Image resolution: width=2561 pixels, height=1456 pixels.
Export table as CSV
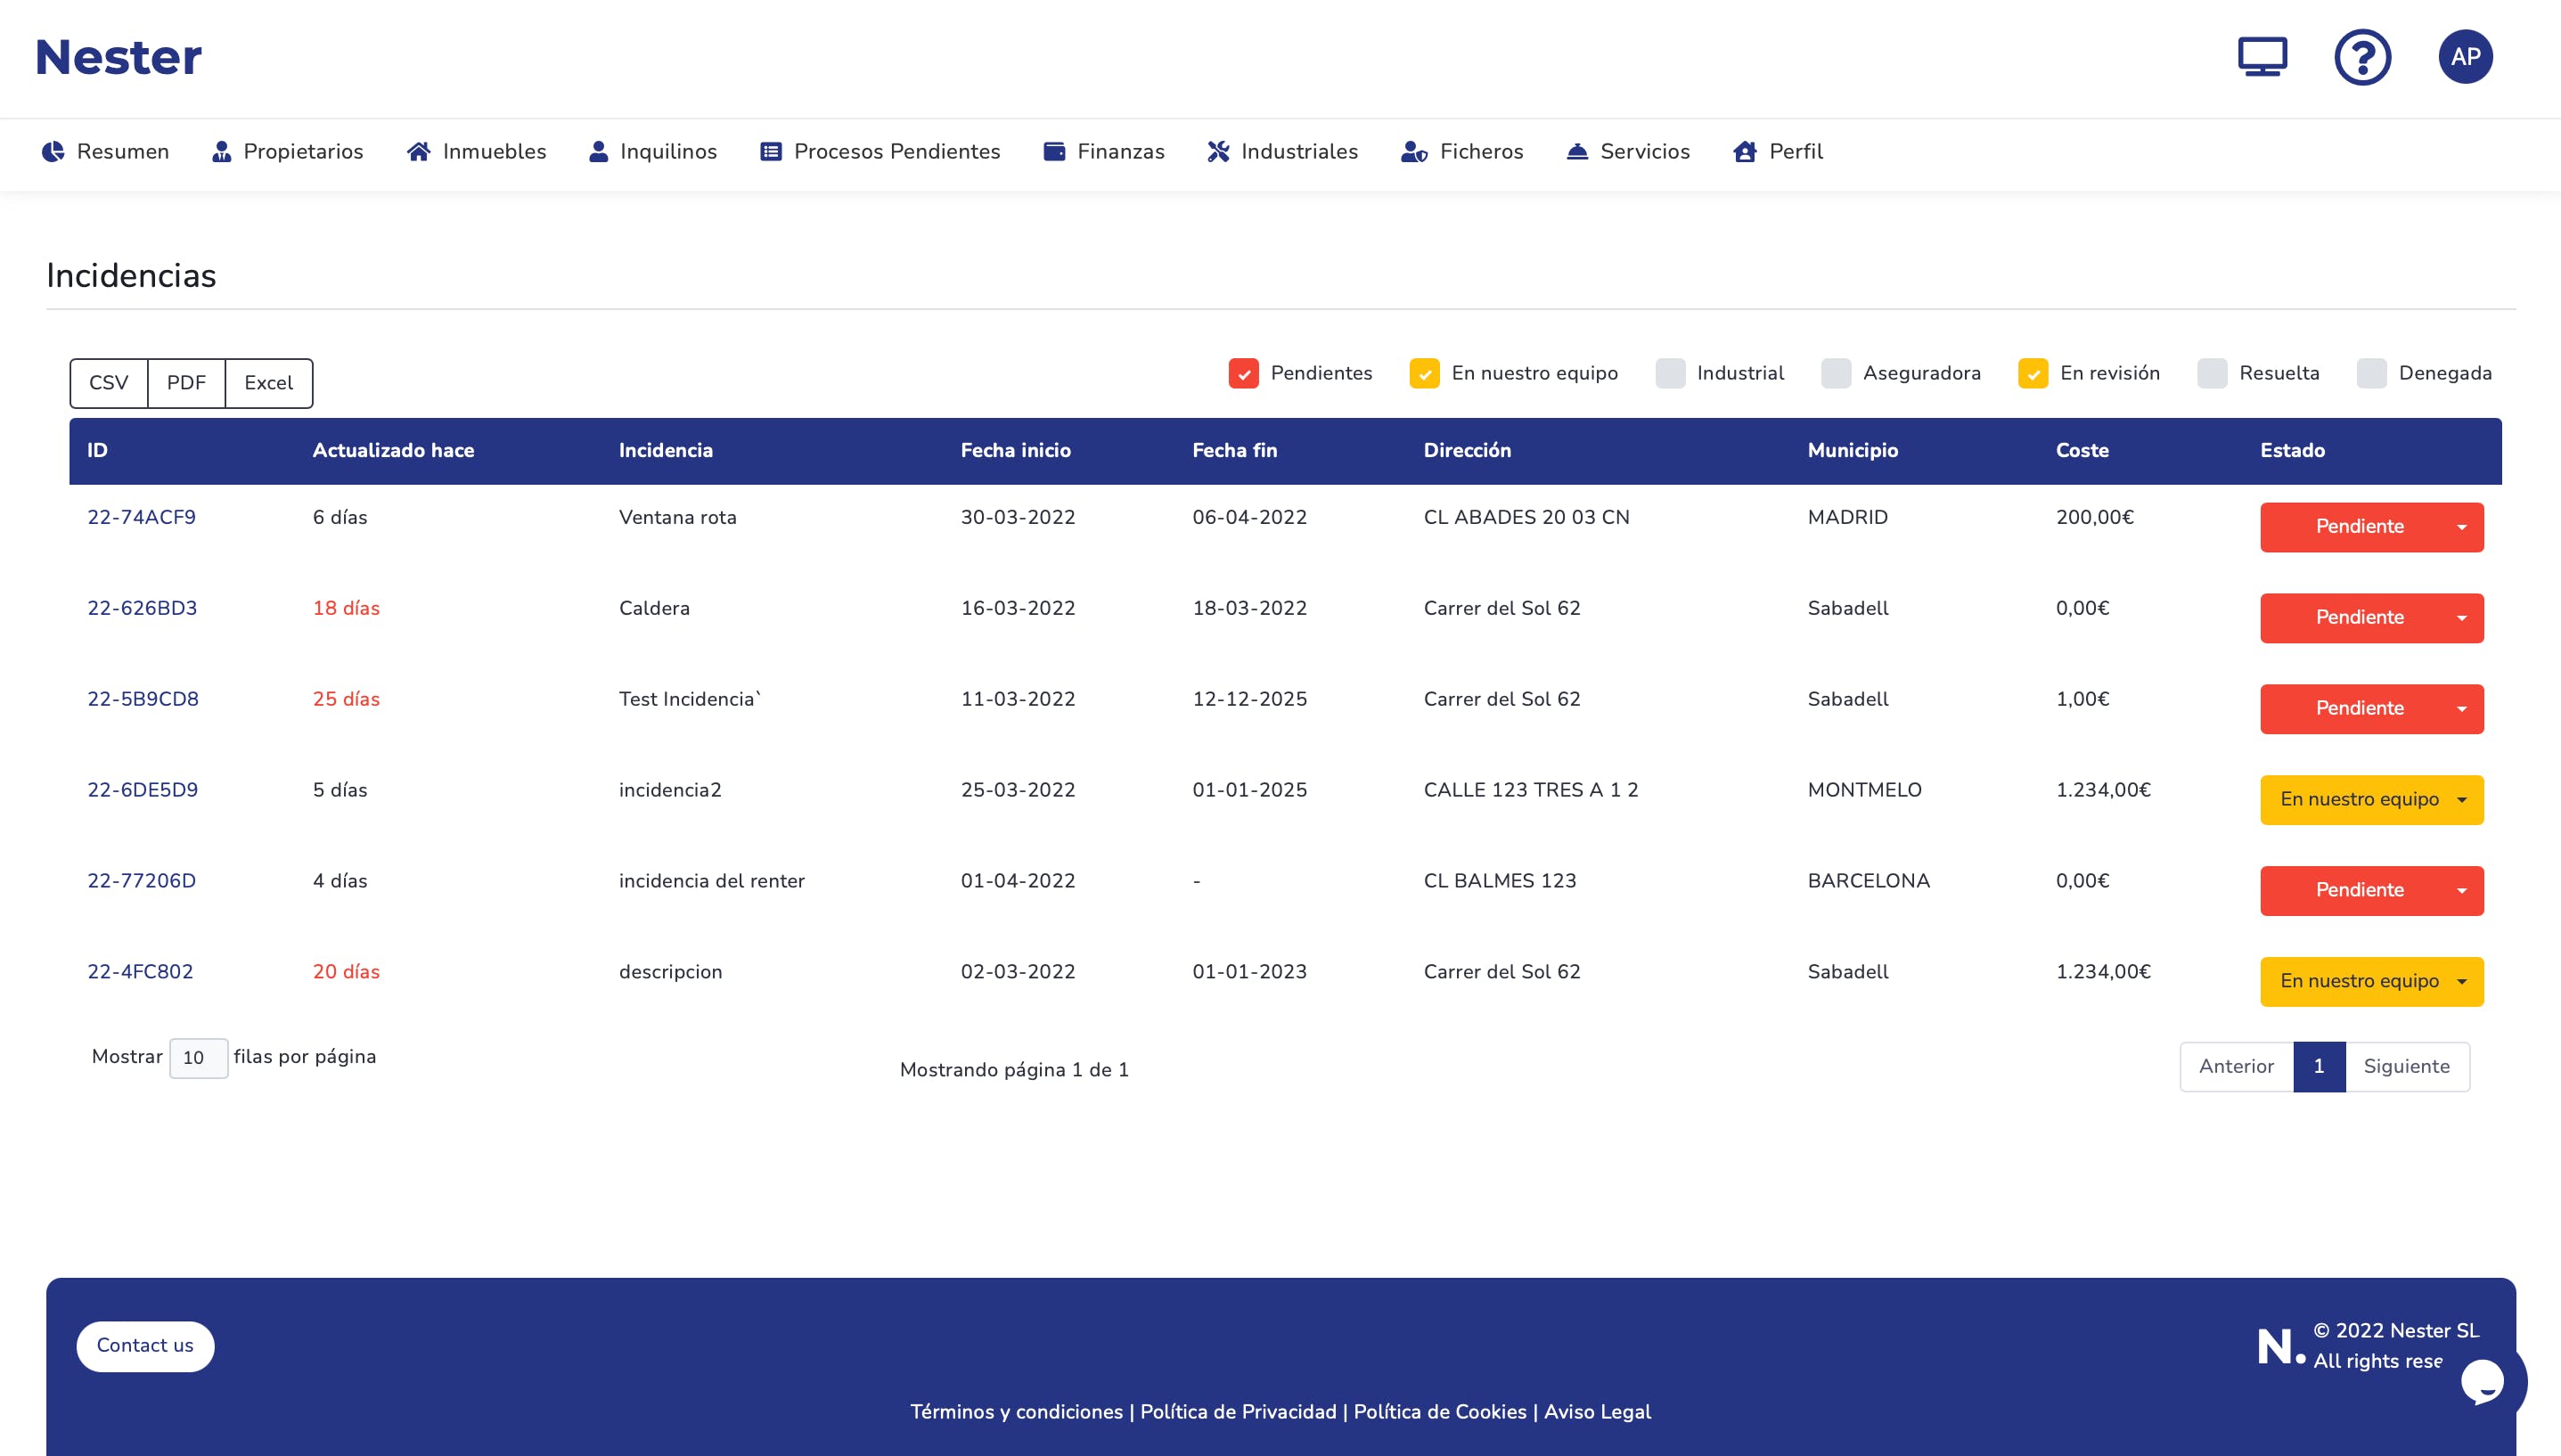click(x=109, y=383)
